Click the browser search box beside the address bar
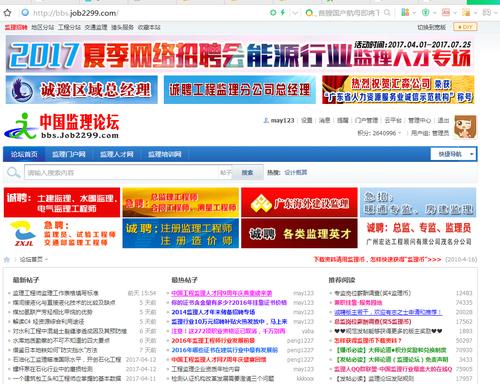The width and height of the screenshot is (500, 384). [x=348, y=13]
